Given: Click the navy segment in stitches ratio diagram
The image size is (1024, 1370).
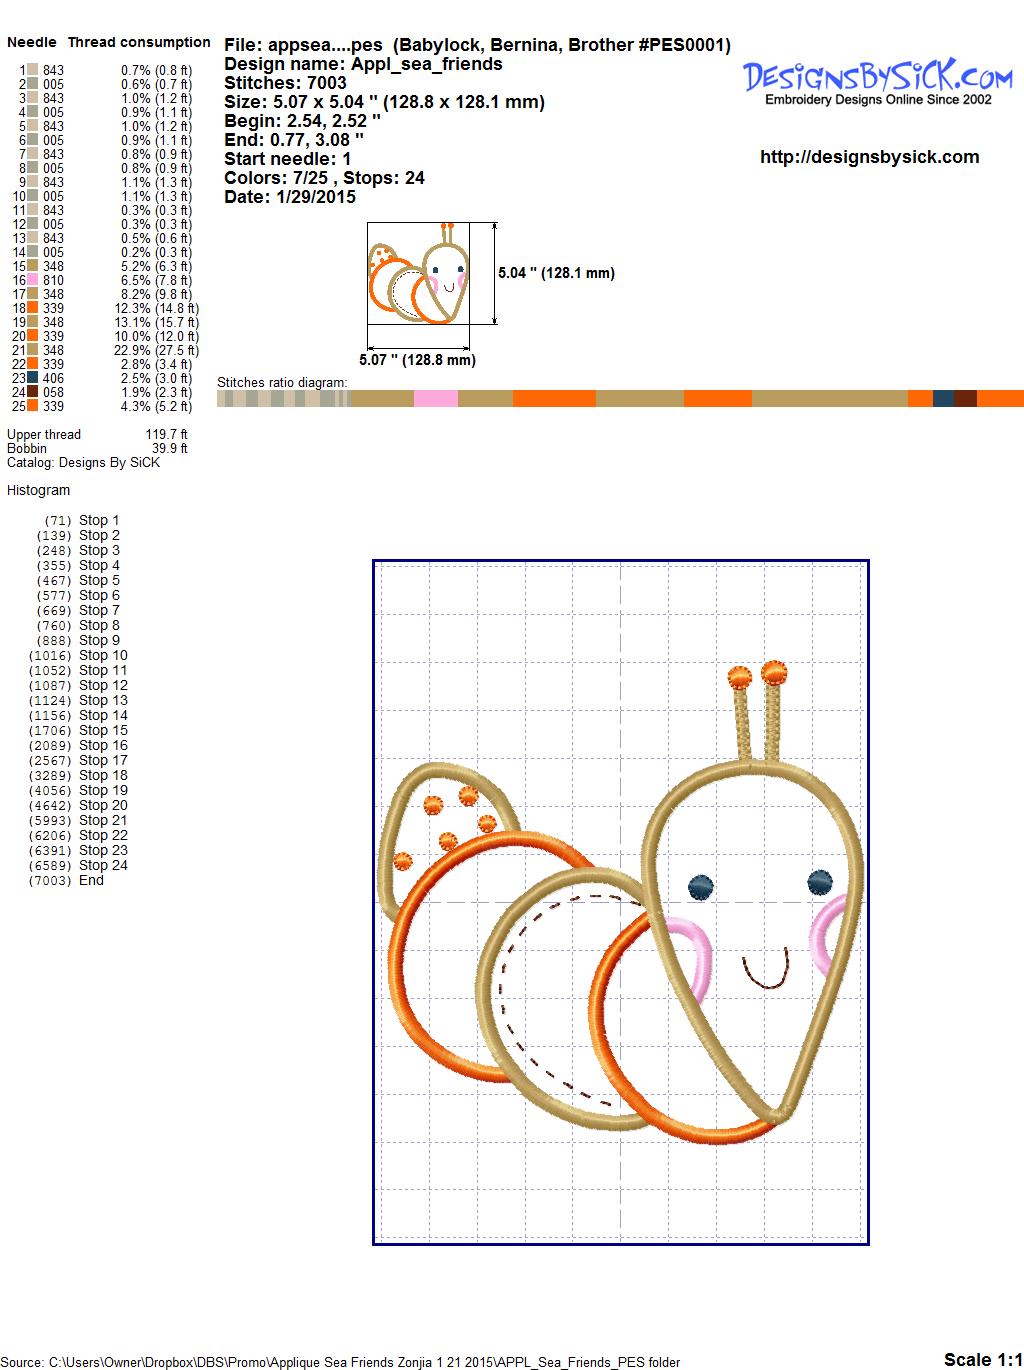Looking at the screenshot, I should pyautogui.click(x=942, y=399).
